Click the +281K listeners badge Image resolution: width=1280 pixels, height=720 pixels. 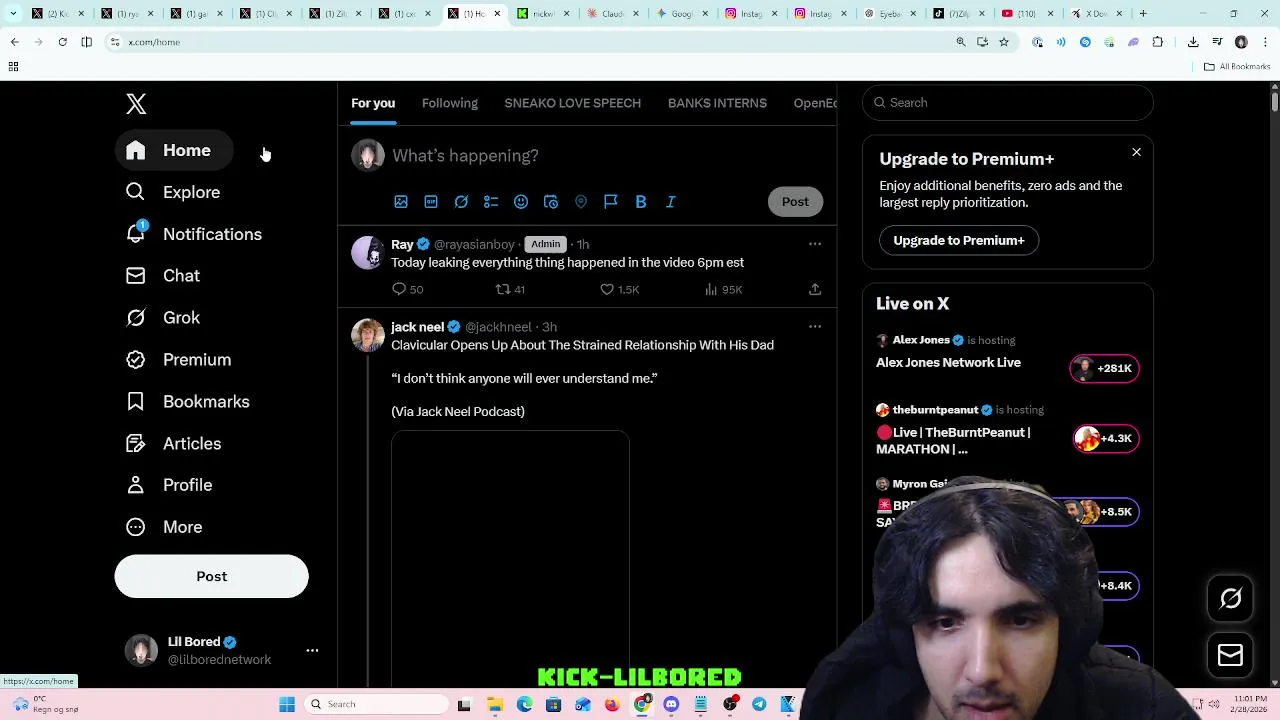1104,369
